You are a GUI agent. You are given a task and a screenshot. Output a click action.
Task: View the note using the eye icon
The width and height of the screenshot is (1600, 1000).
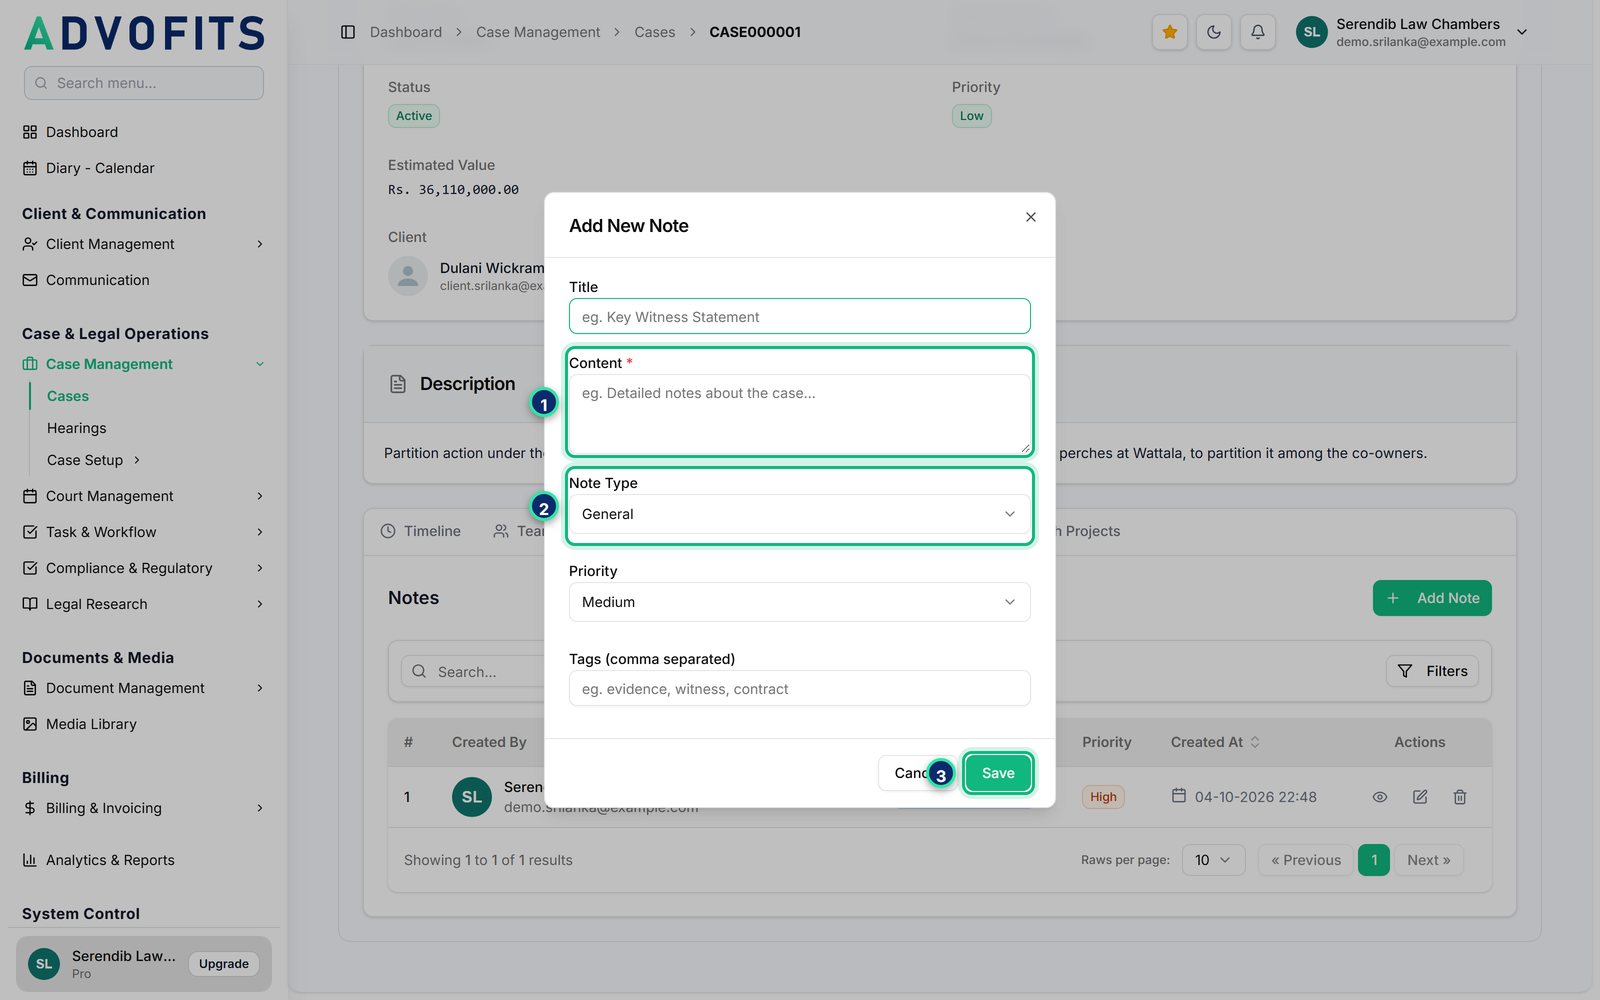[x=1380, y=797]
